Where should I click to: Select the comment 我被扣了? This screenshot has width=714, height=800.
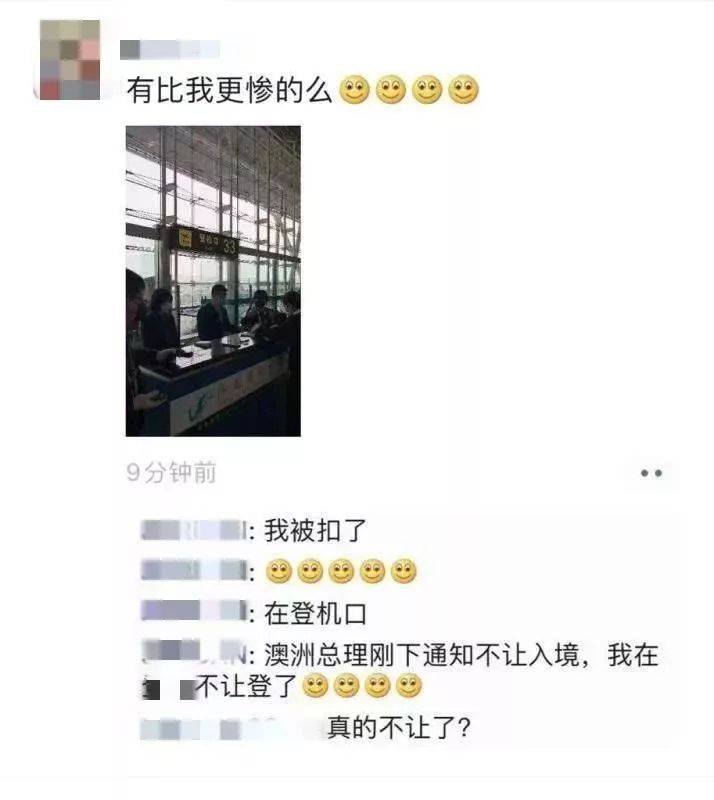[x=315, y=531]
